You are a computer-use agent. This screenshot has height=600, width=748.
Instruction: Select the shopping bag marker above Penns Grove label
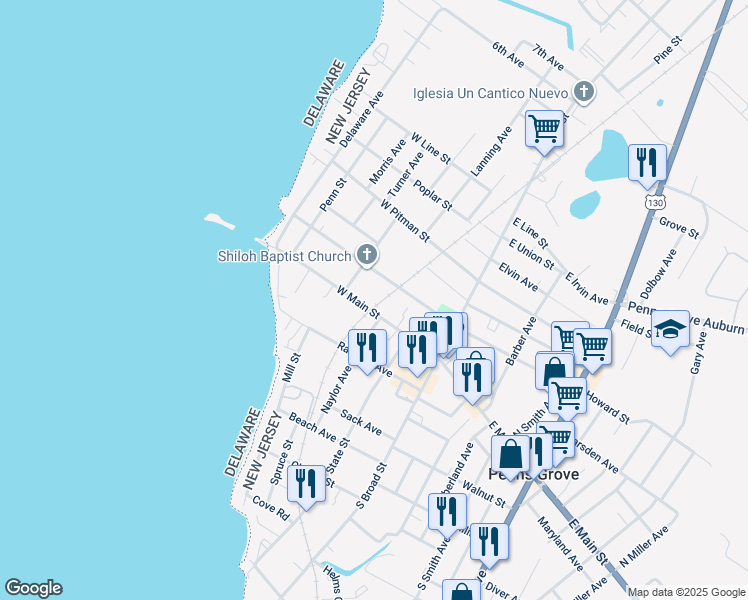pyautogui.click(x=510, y=454)
